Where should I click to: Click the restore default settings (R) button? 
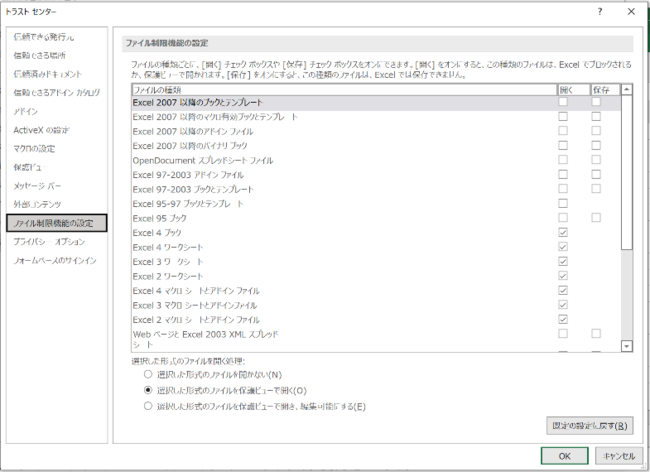coord(589,426)
